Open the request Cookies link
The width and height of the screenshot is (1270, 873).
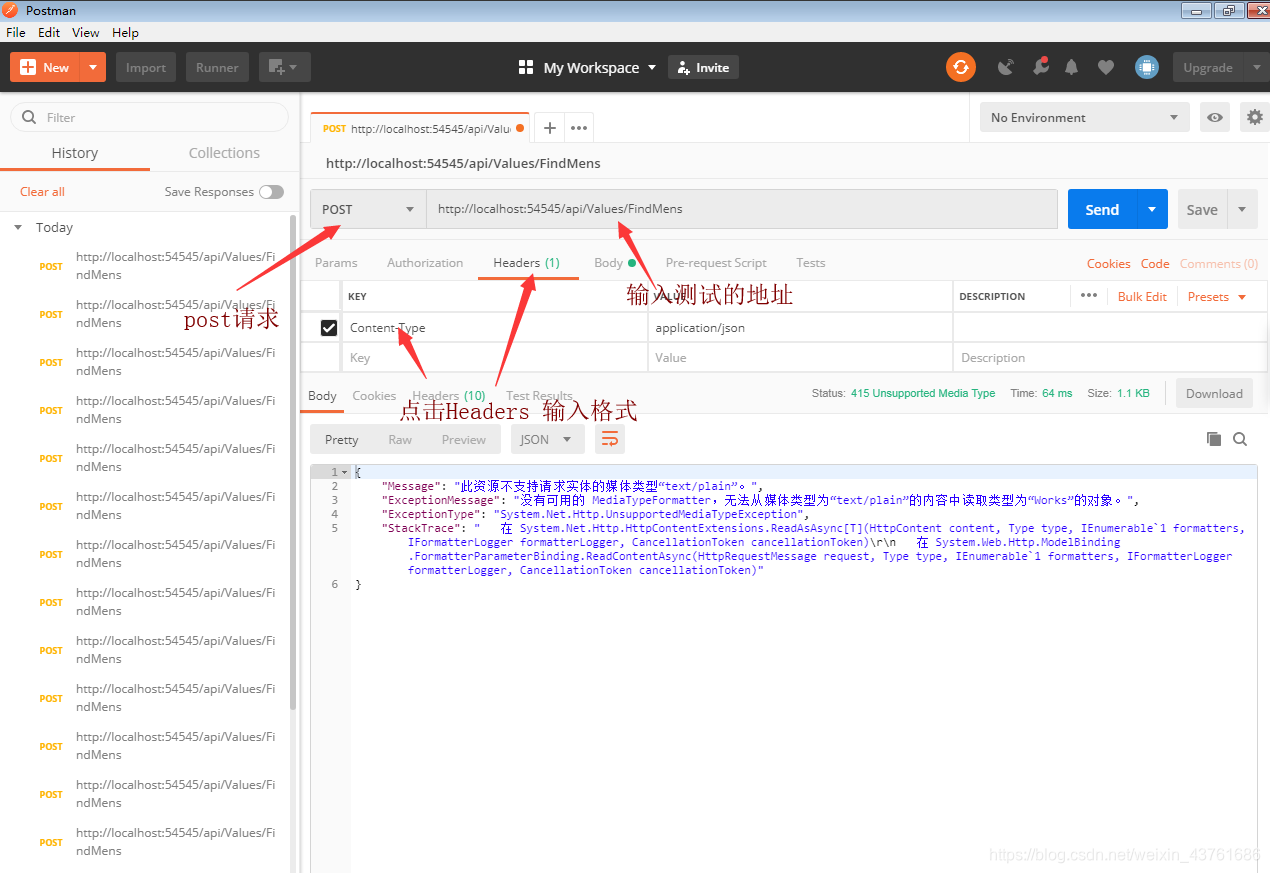click(x=1109, y=263)
